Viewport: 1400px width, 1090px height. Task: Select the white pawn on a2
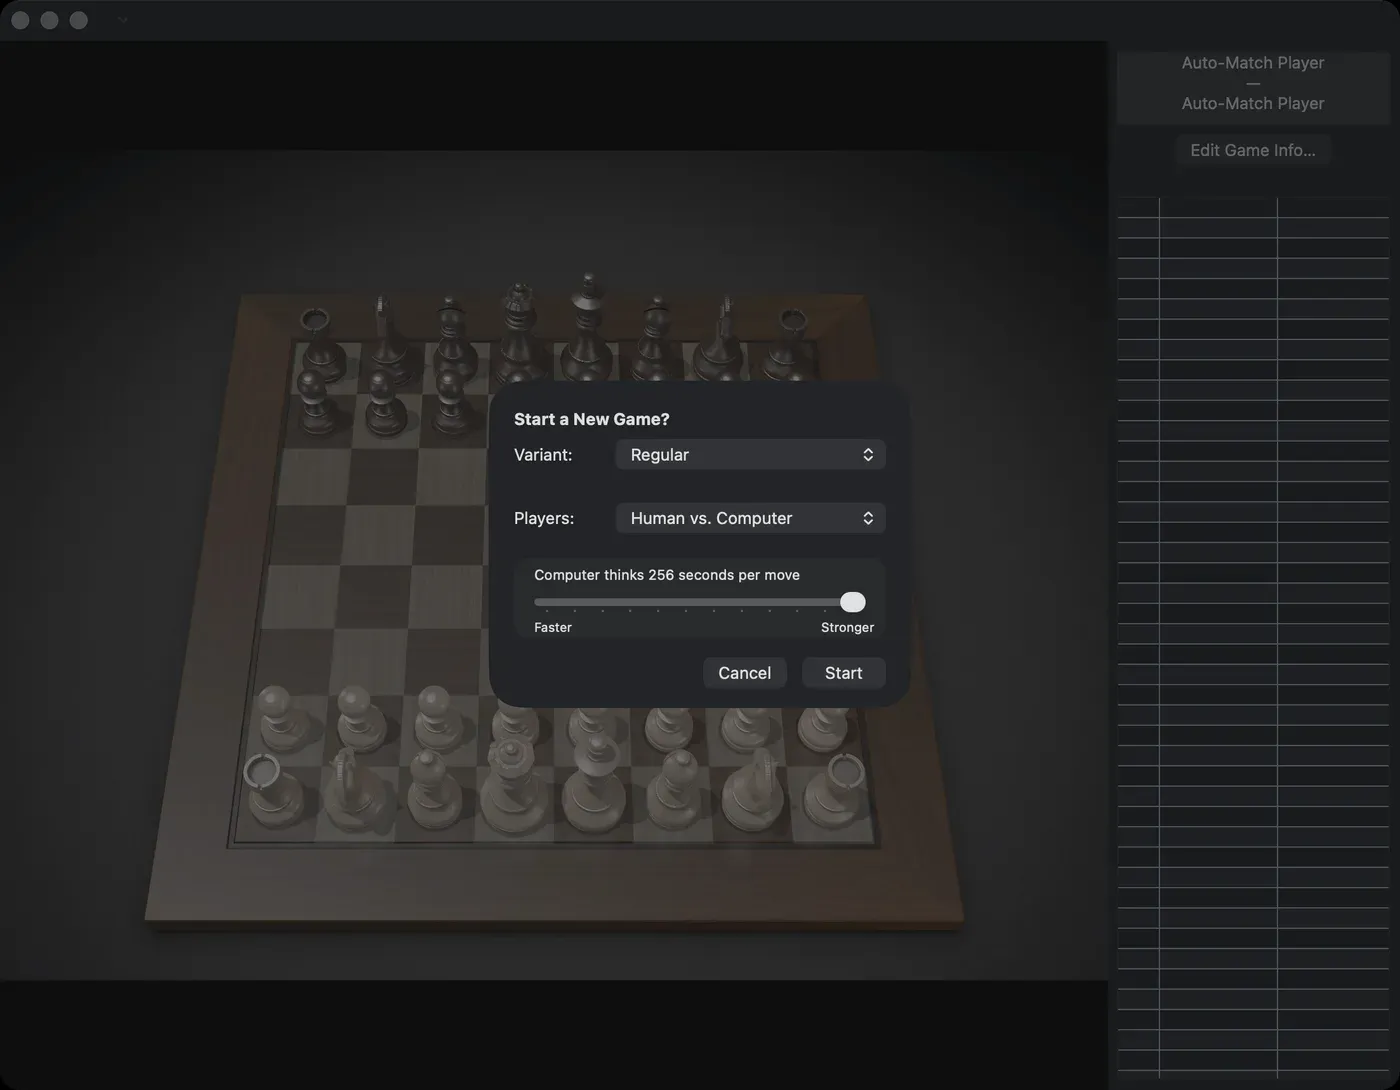click(281, 718)
